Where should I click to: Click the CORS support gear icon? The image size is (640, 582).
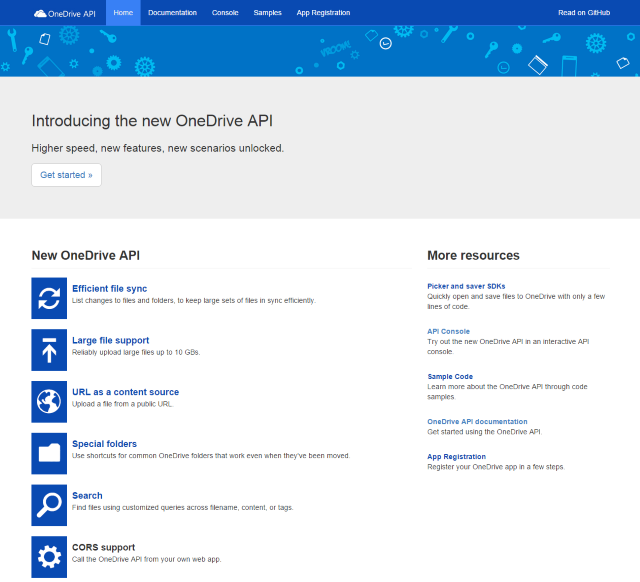[49, 557]
